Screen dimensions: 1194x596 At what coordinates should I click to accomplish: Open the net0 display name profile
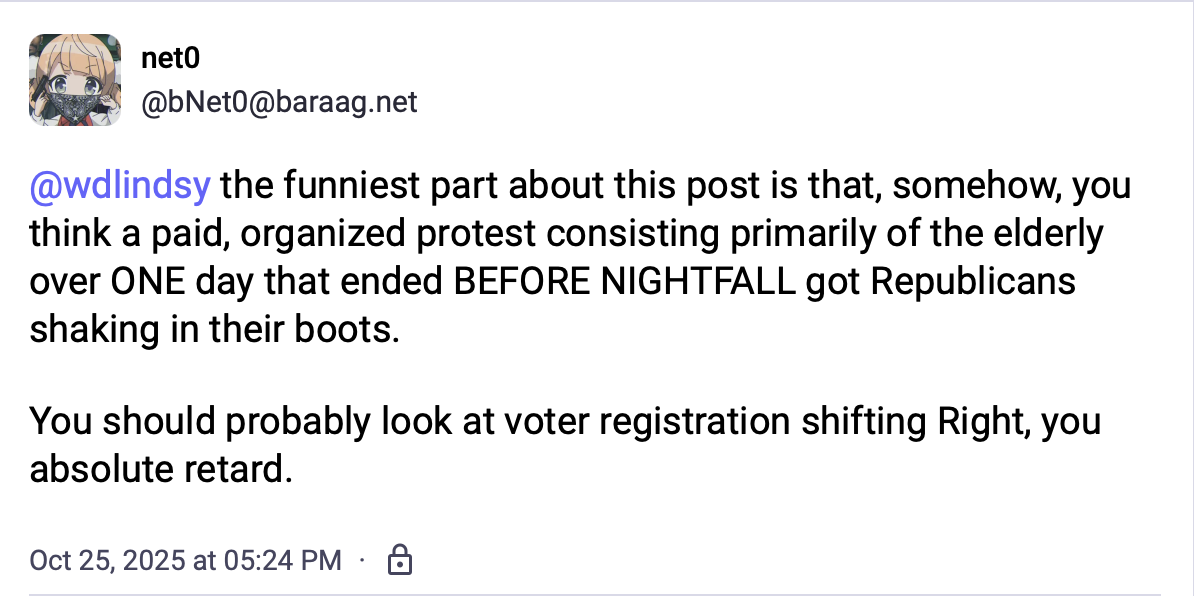tap(170, 59)
